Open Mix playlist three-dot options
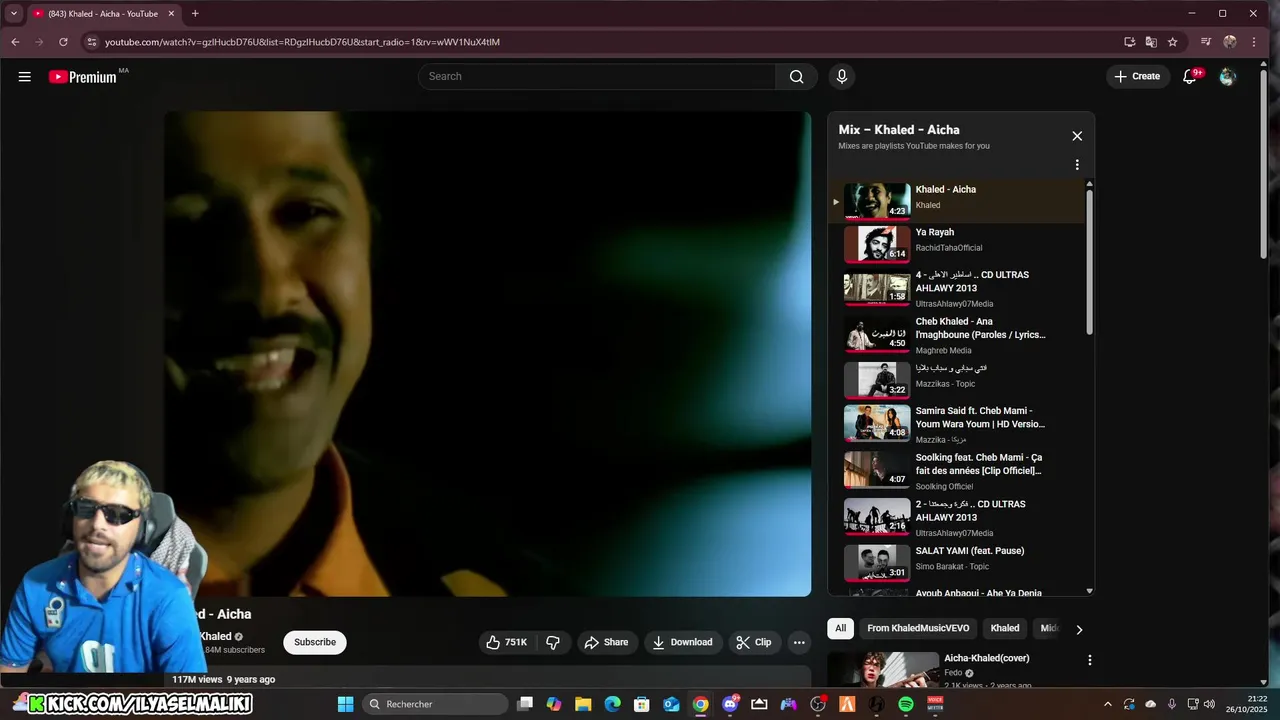 coord(1077,165)
